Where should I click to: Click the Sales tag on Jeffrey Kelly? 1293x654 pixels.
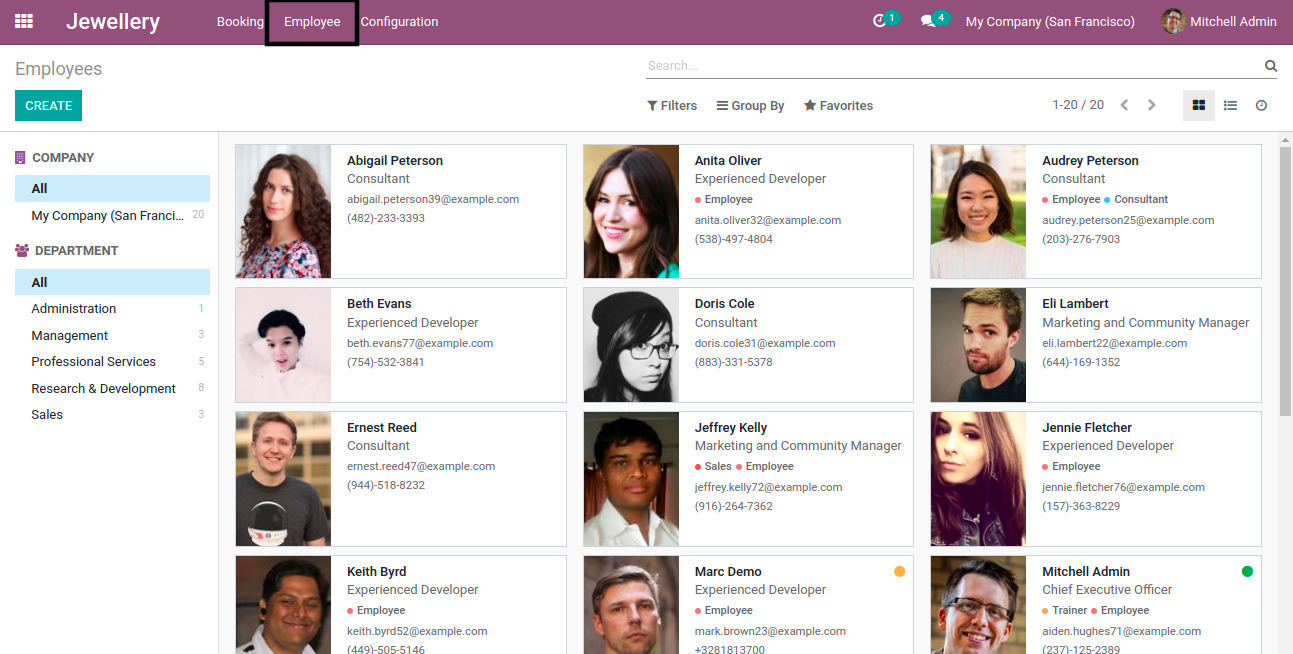(713, 466)
